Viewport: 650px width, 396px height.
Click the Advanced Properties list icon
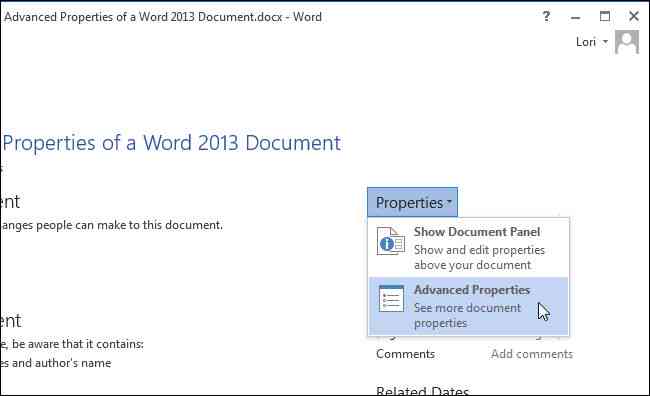[x=391, y=299]
